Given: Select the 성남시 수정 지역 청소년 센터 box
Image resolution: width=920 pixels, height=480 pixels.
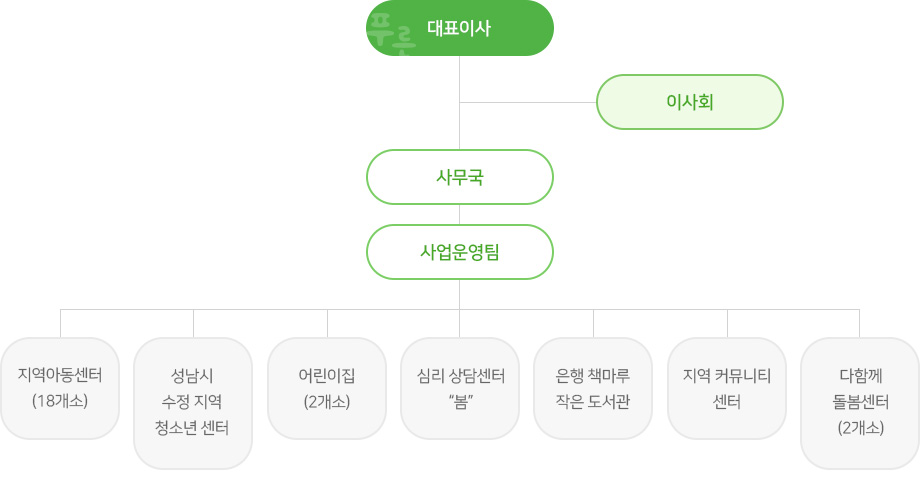Looking at the screenshot, I should (x=193, y=403).
